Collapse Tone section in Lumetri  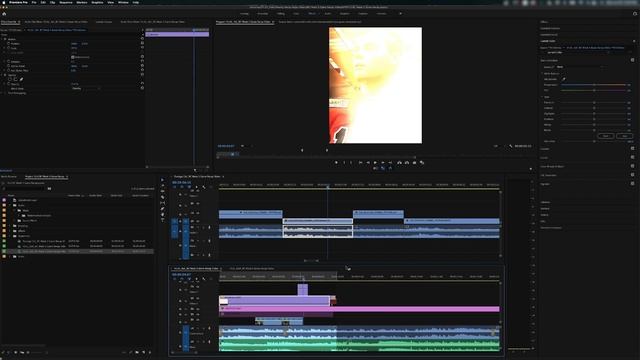click(x=542, y=97)
